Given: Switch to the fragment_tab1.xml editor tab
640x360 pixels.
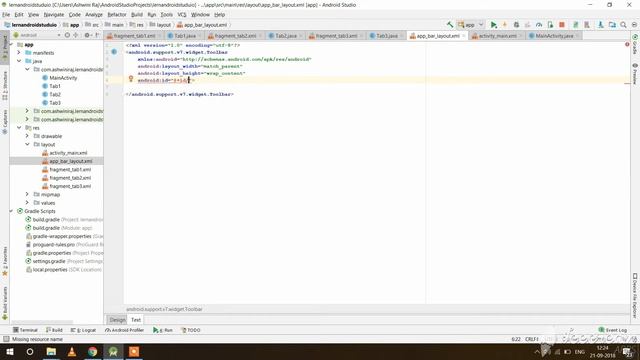Looking at the screenshot, I should coord(134,36).
